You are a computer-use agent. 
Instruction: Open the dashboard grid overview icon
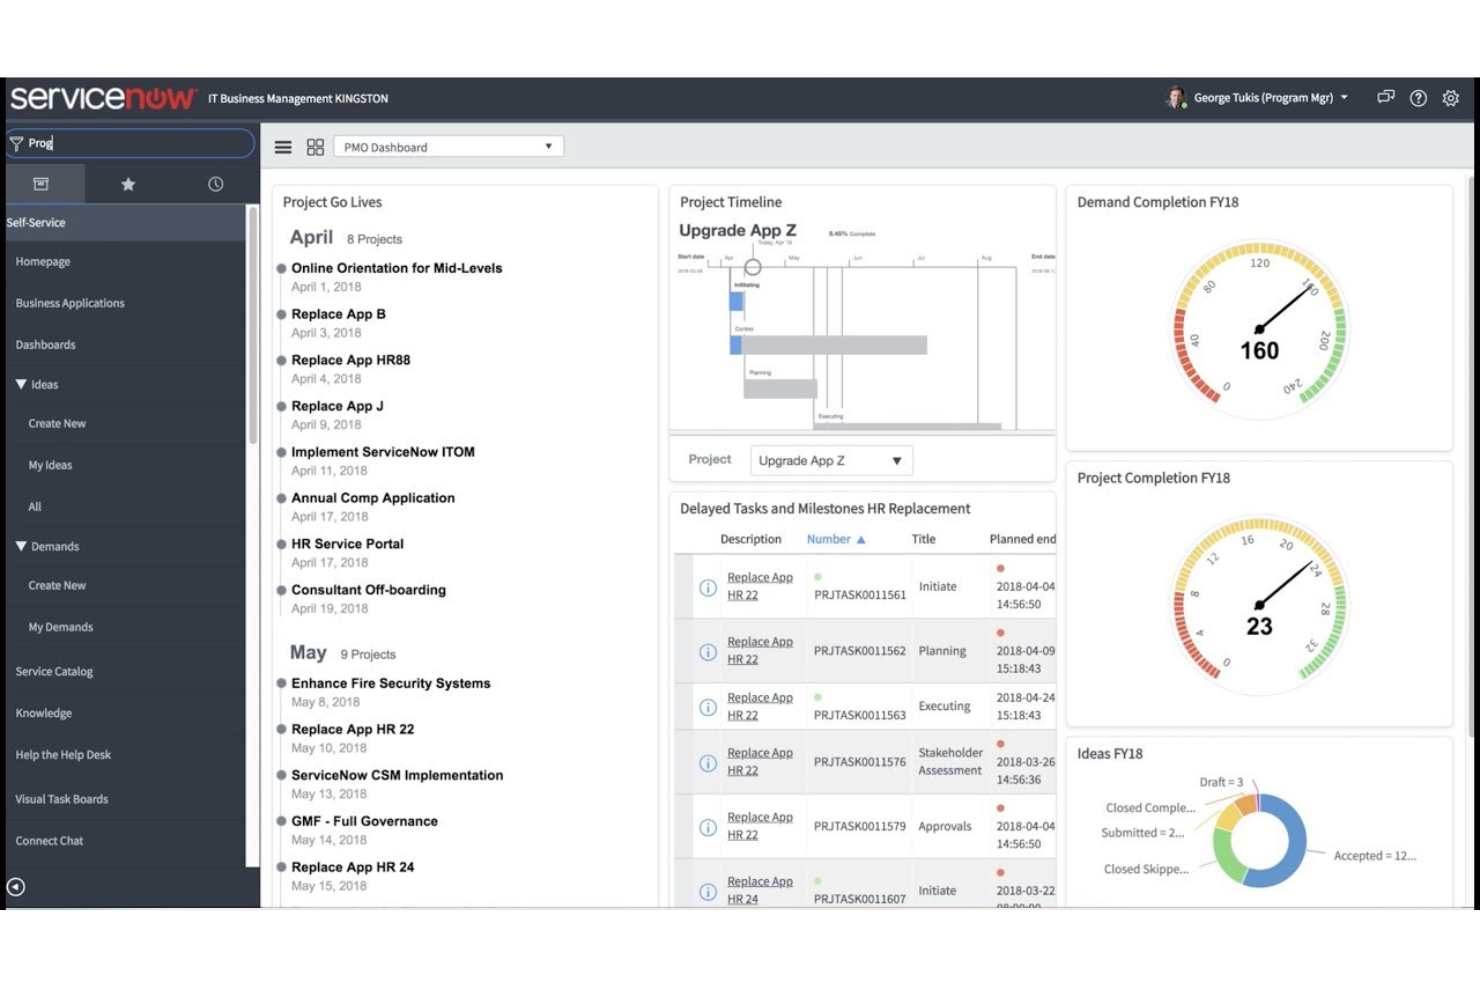[315, 147]
